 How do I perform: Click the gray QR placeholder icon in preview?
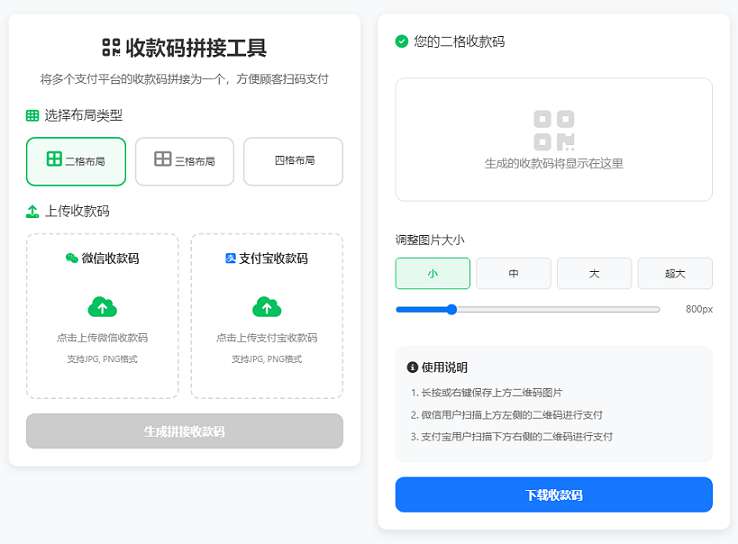[x=554, y=130]
